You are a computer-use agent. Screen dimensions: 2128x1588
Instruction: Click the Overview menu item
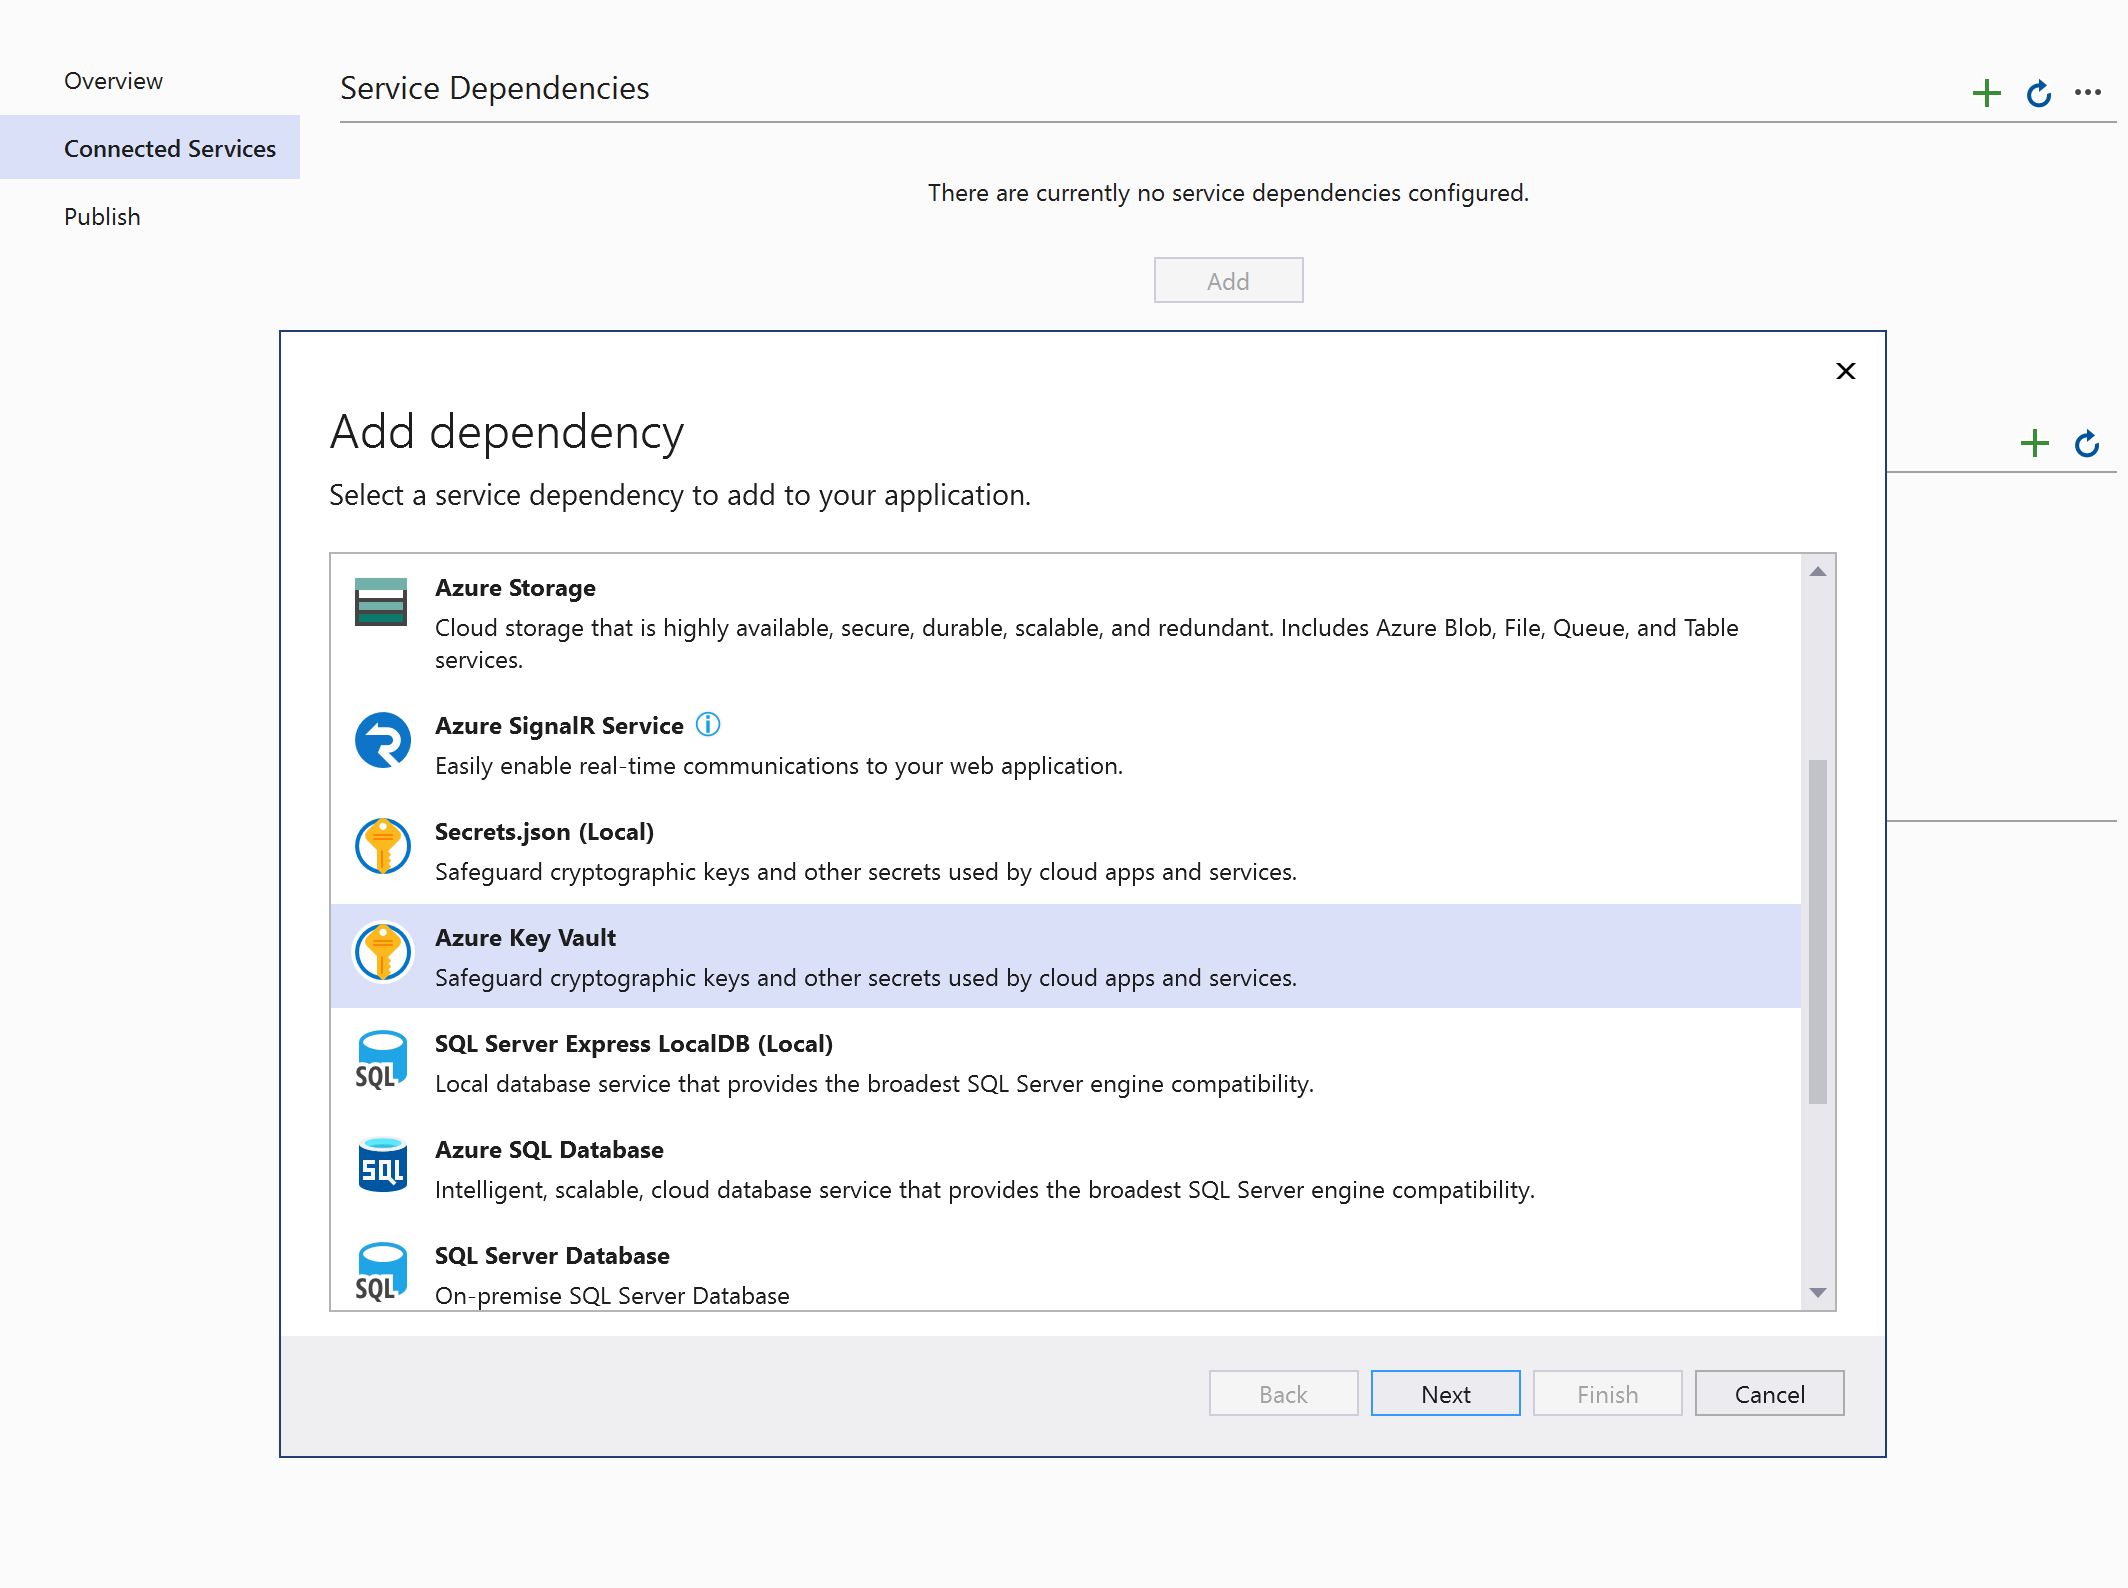tap(110, 80)
